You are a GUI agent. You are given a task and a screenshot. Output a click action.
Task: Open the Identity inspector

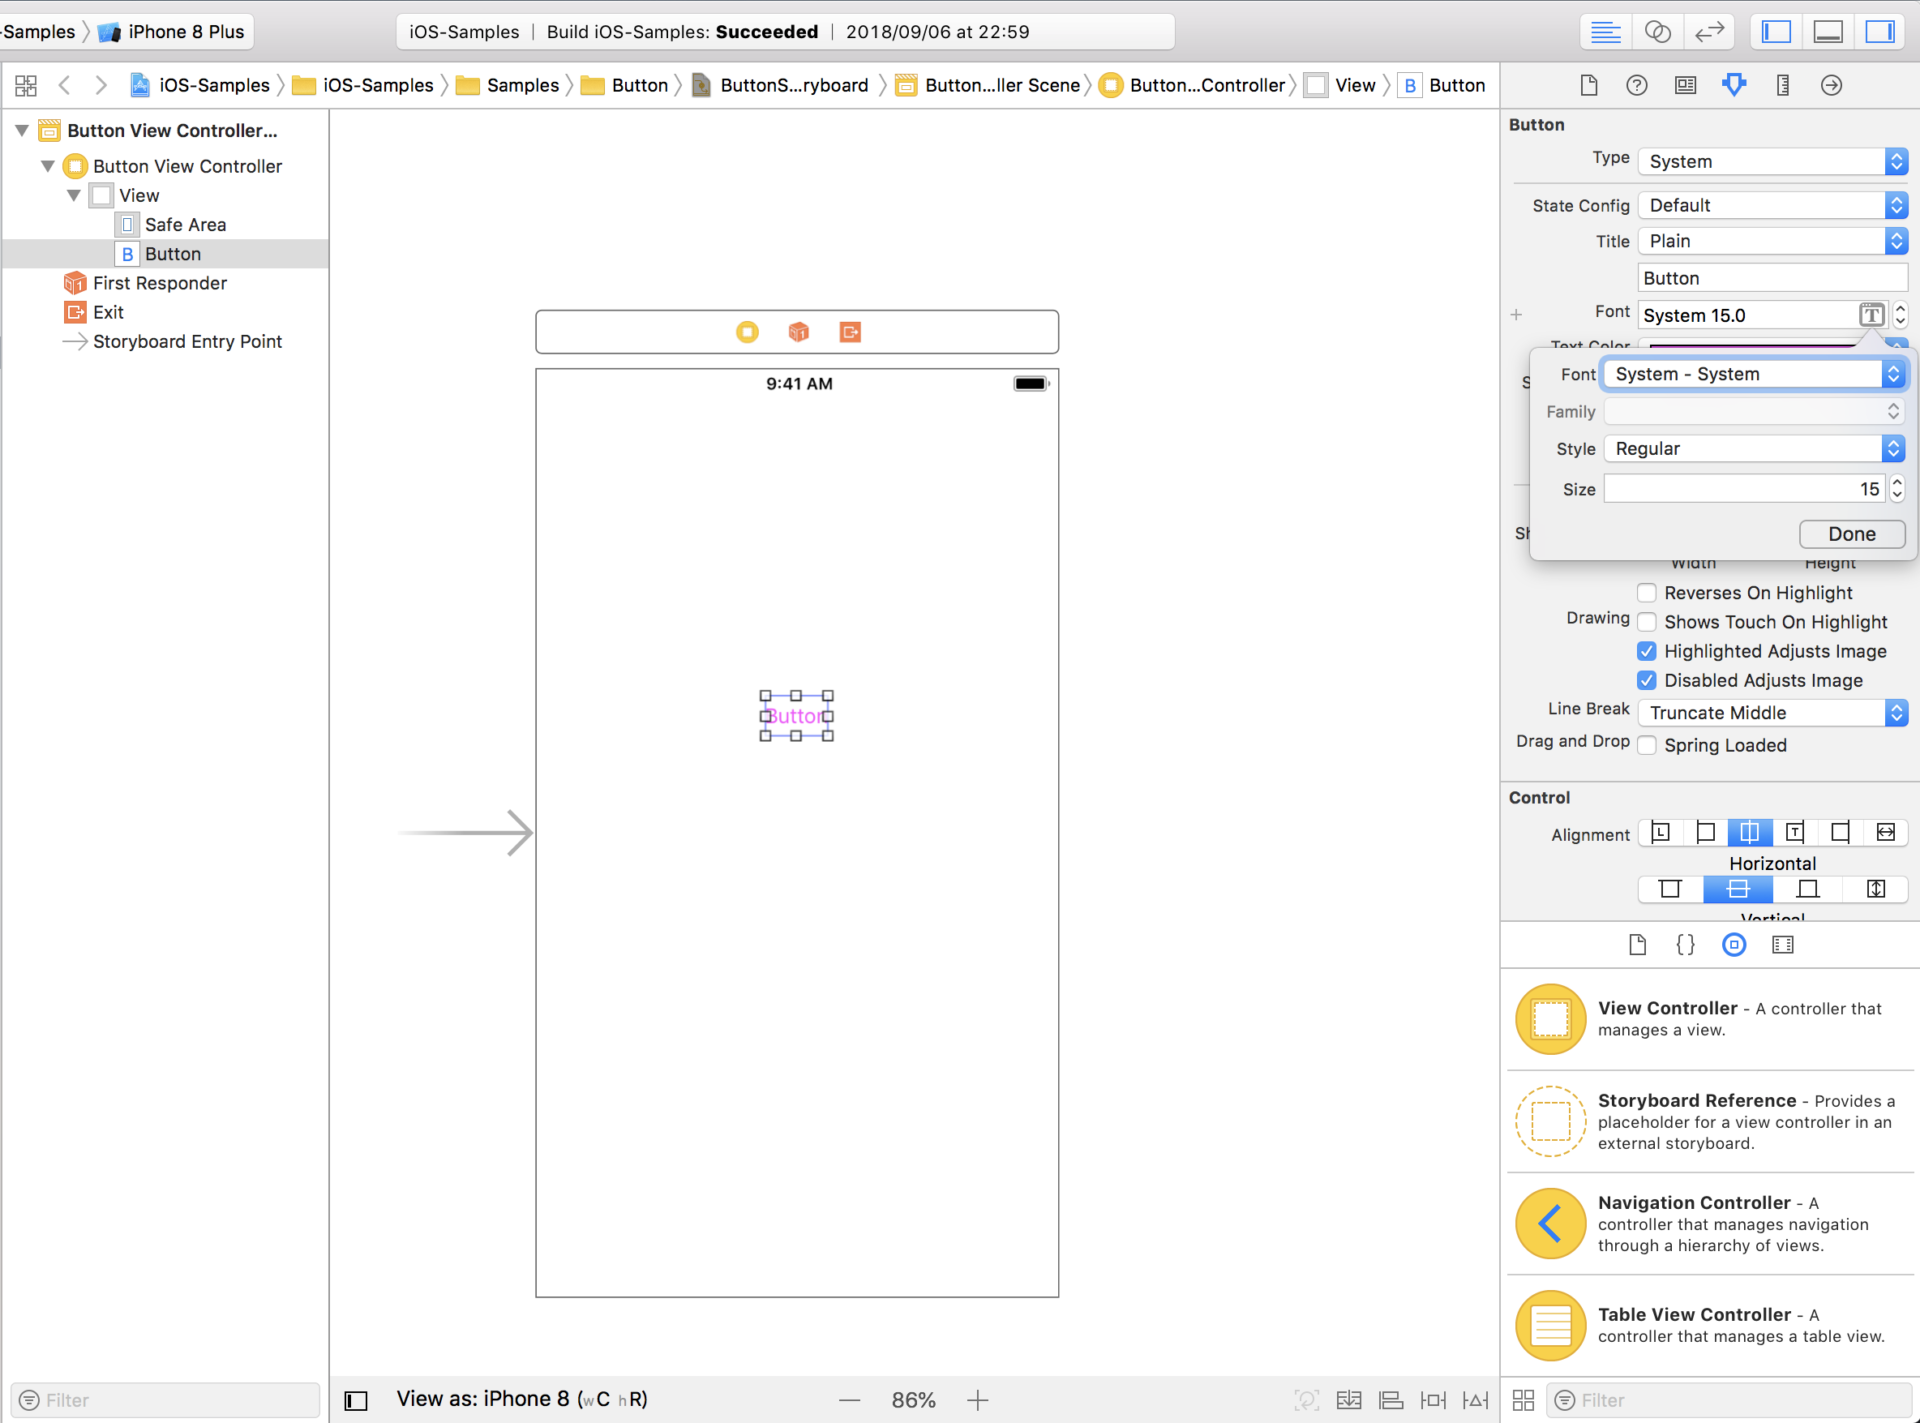(x=1685, y=85)
